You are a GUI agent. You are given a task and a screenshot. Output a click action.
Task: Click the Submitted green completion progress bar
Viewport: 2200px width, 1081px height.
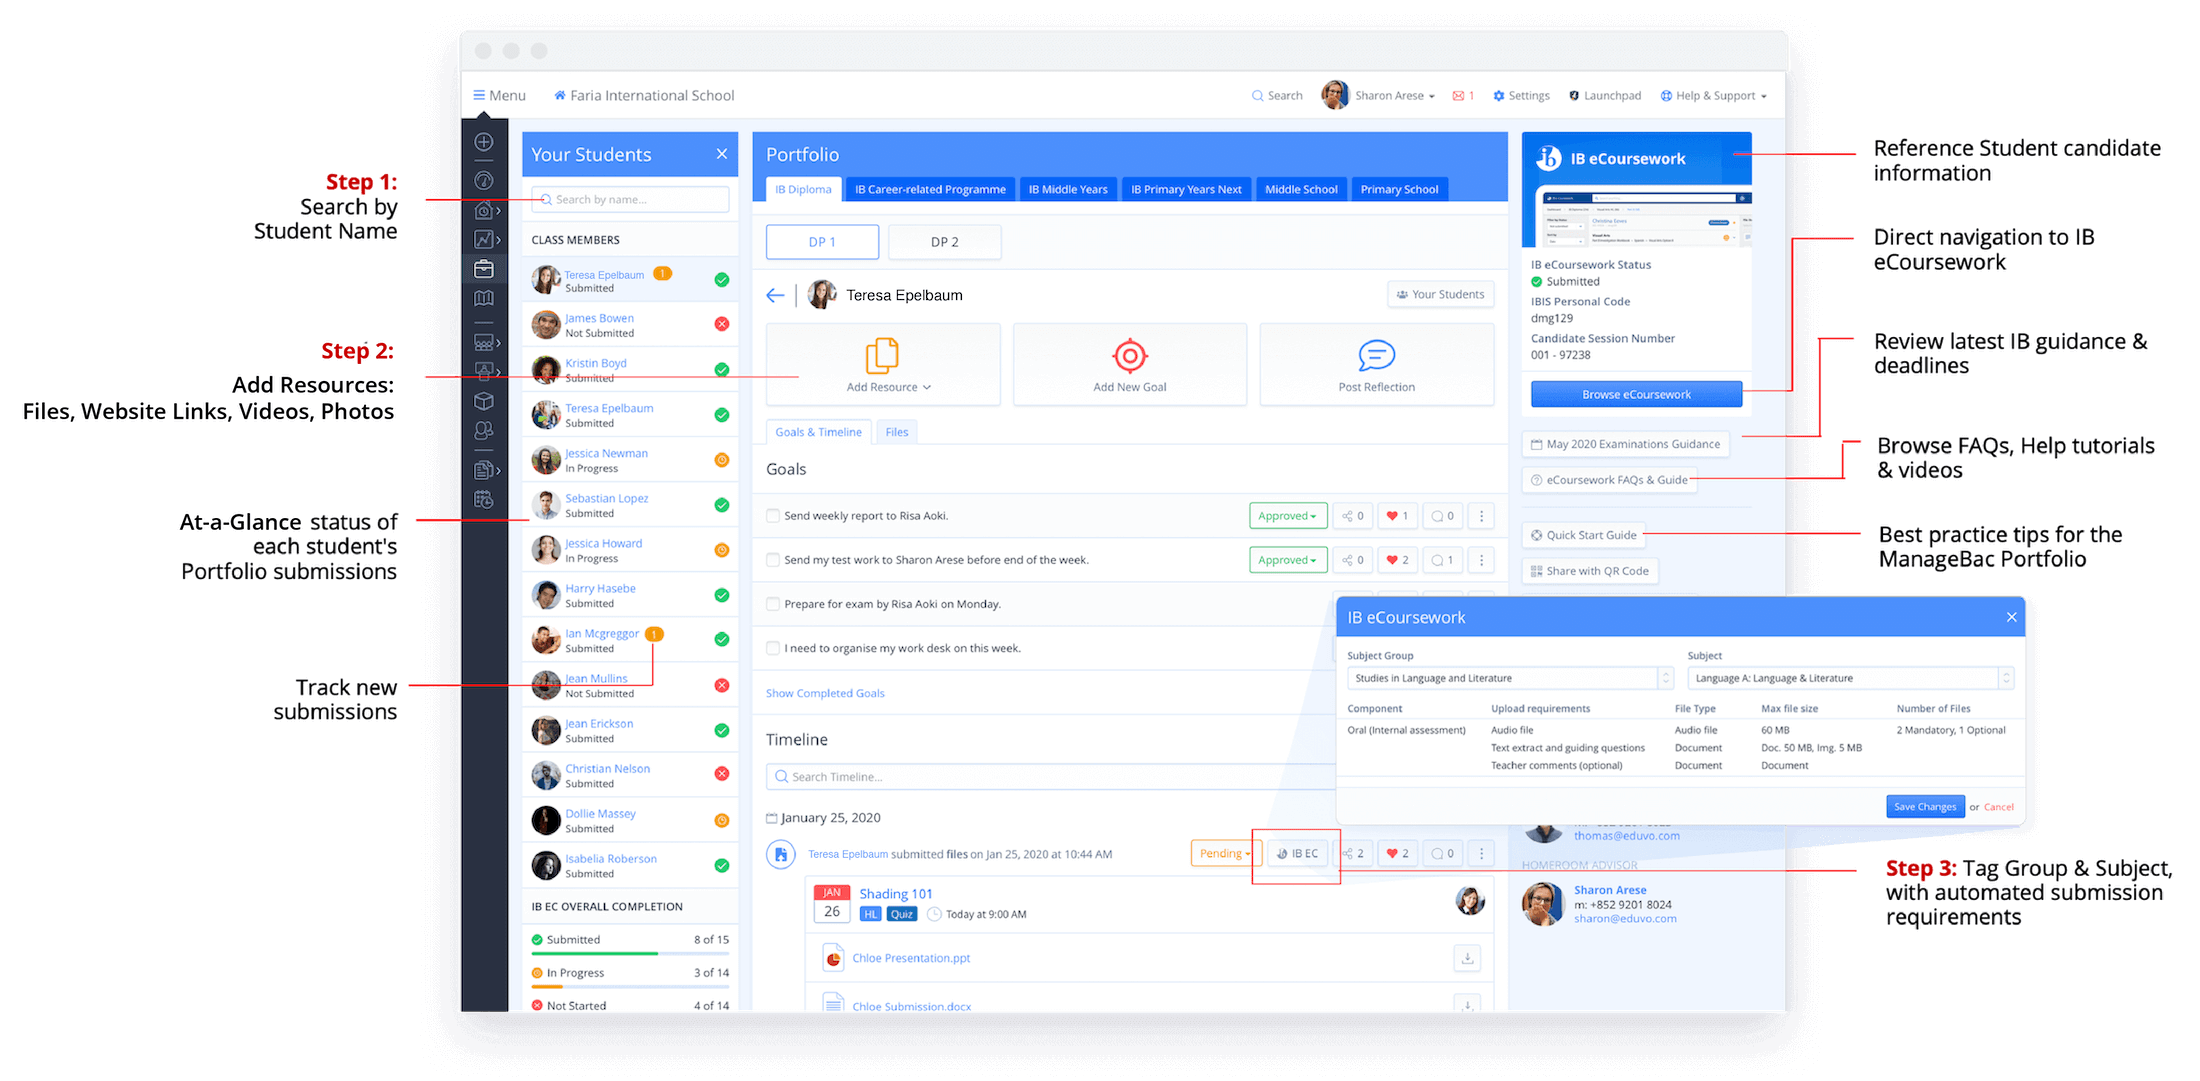630,952
